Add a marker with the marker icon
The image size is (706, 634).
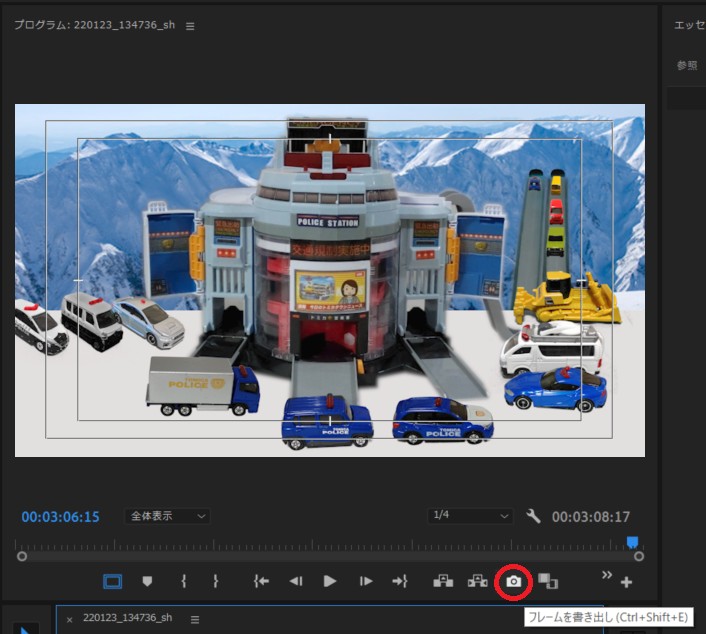click(x=147, y=581)
